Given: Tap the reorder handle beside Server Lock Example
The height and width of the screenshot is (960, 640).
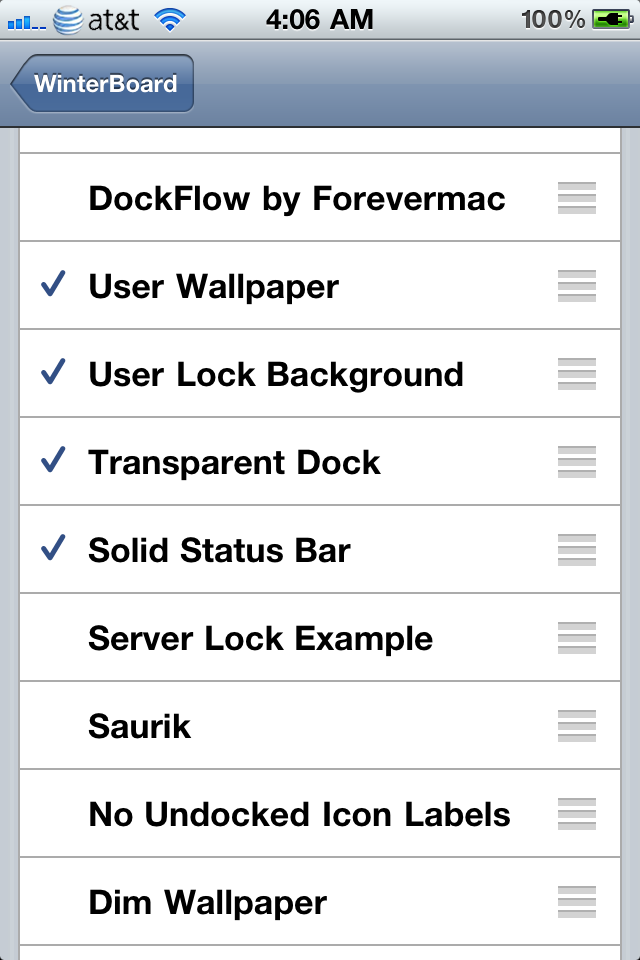Looking at the screenshot, I should [x=576, y=638].
